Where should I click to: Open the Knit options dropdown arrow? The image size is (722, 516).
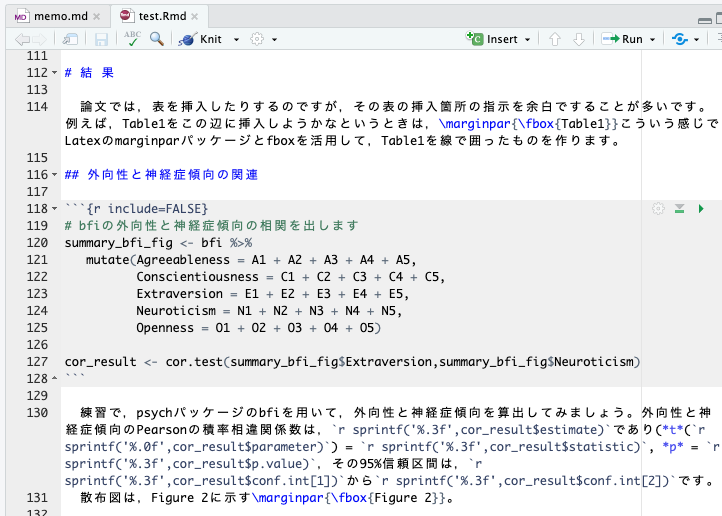(236, 40)
